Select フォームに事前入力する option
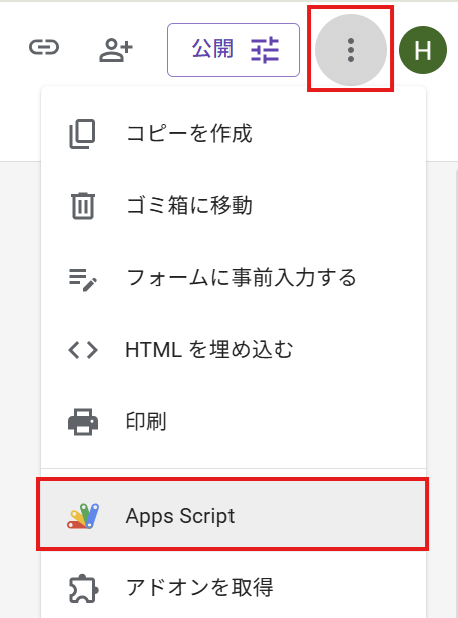Image resolution: width=458 pixels, height=618 pixels. click(233, 277)
